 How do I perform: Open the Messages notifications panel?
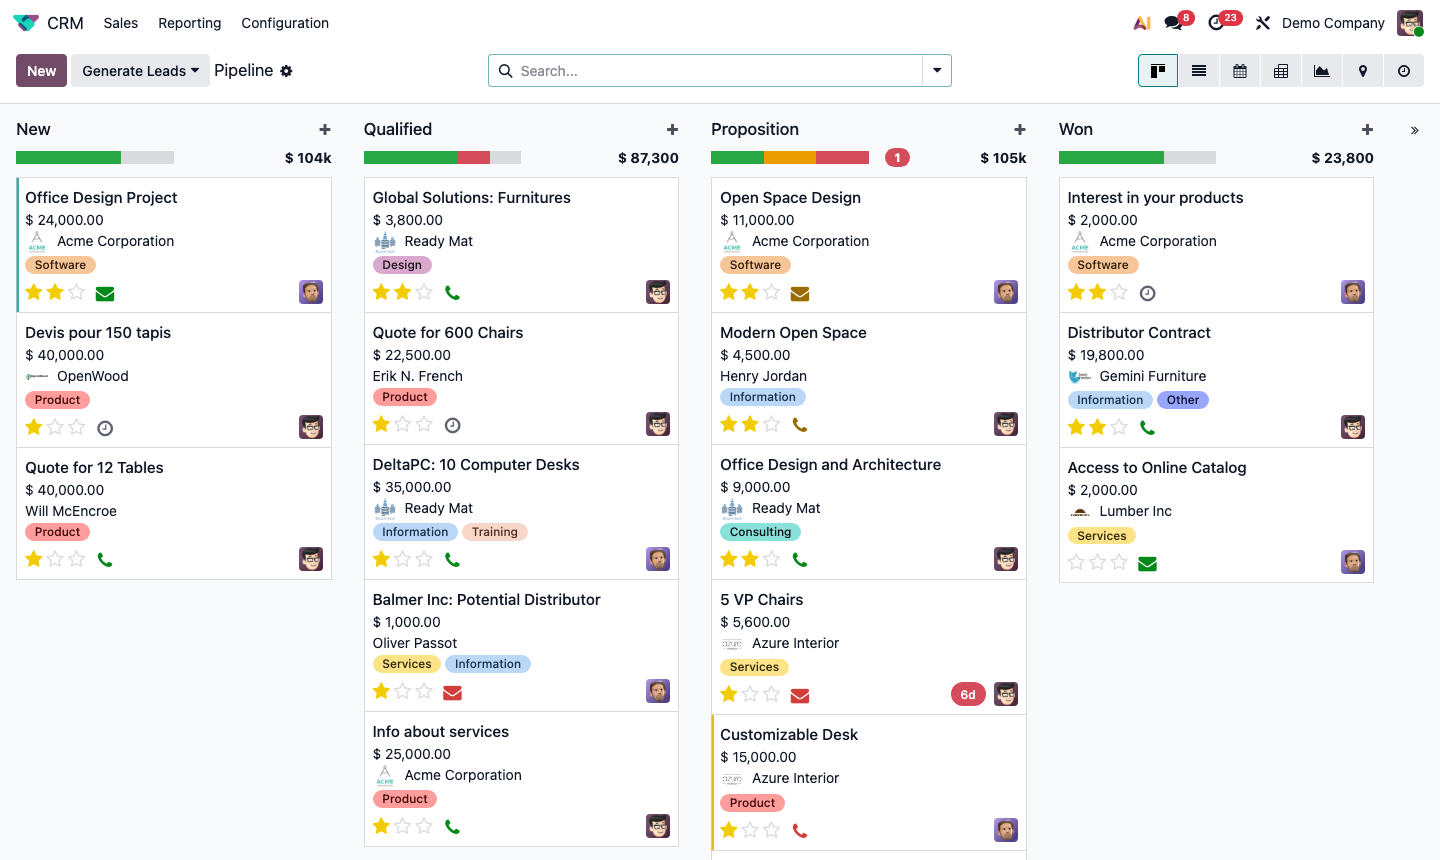tap(1172, 22)
